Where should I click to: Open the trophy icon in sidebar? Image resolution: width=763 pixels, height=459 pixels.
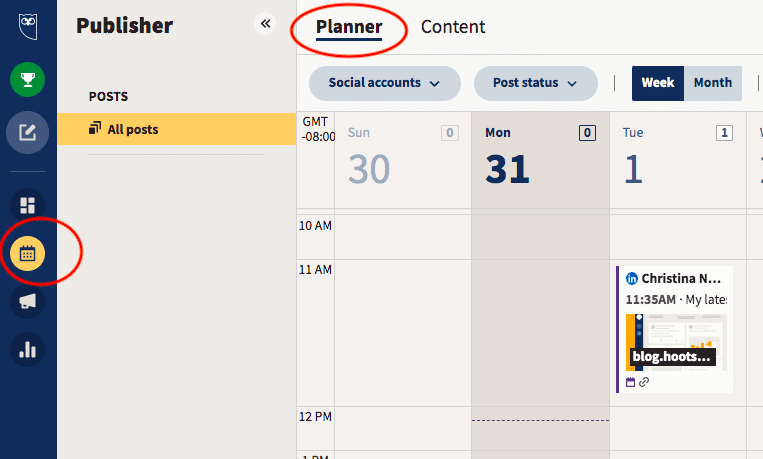(x=28, y=81)
